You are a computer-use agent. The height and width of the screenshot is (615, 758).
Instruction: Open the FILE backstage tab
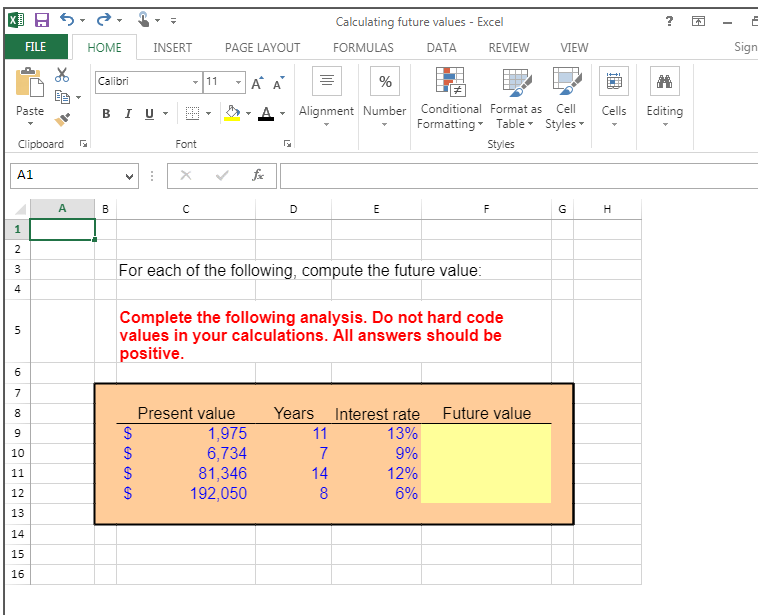point(36,47)
